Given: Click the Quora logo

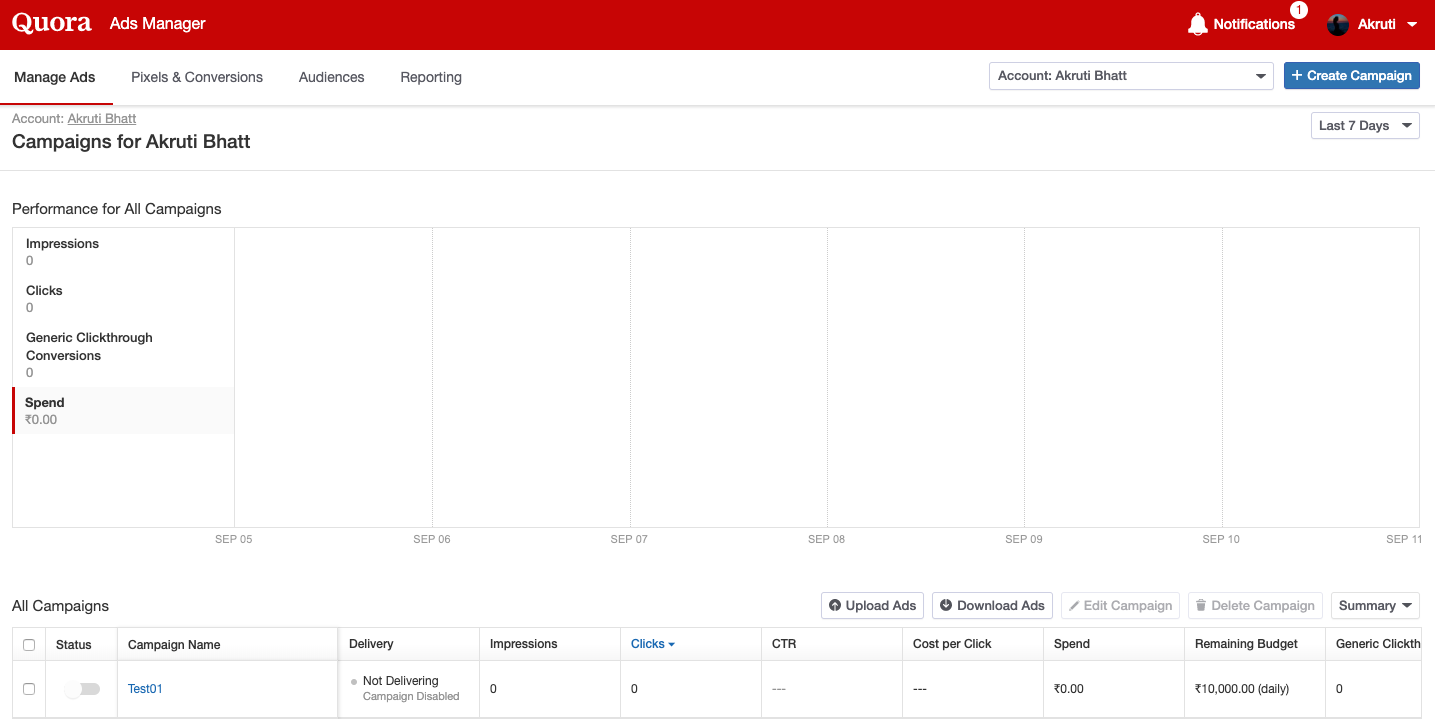Looking at the screenshot, I should click(52, 24).
